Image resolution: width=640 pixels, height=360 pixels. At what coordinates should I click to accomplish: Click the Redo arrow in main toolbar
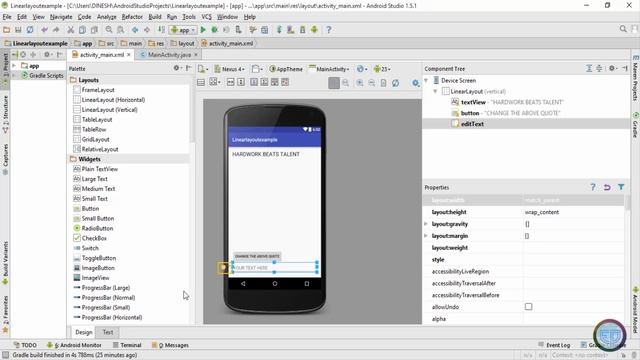[56, 30]
